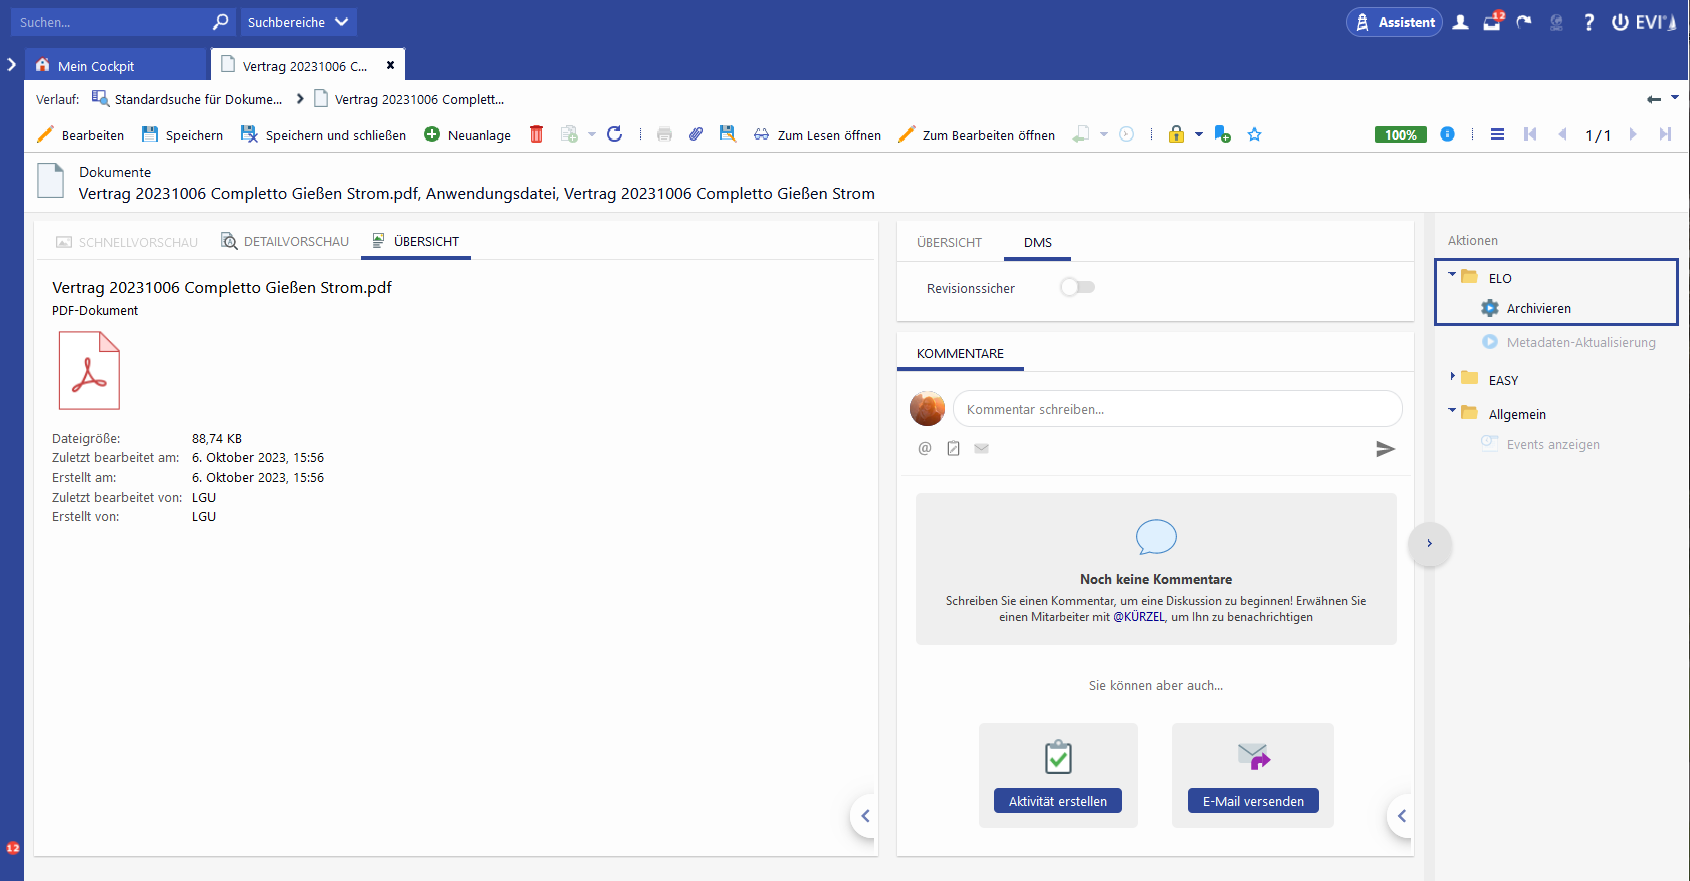Viewport: 1690px width, 881px height.
Task: Click the red trash delete icon
Action: click(536, 135)
